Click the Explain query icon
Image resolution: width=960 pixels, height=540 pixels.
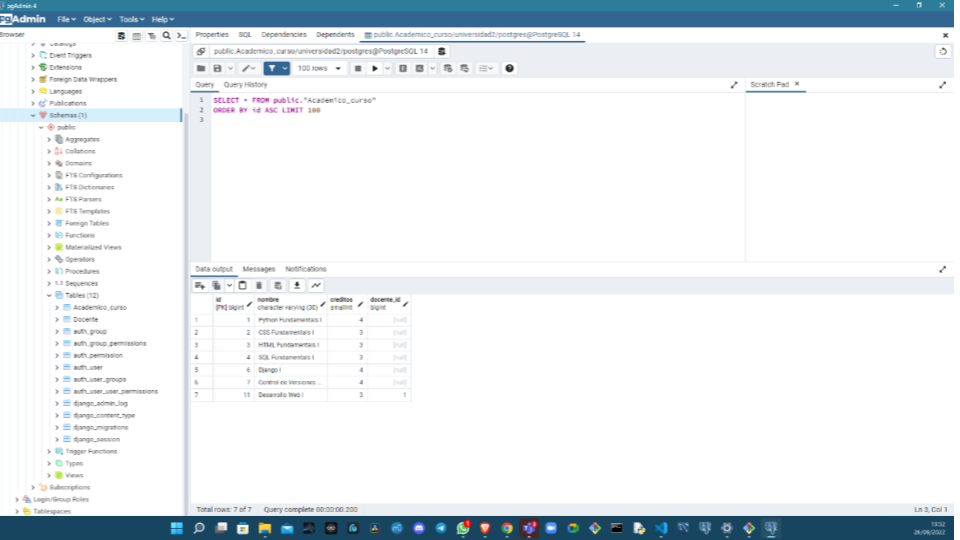tap(403, 69)
